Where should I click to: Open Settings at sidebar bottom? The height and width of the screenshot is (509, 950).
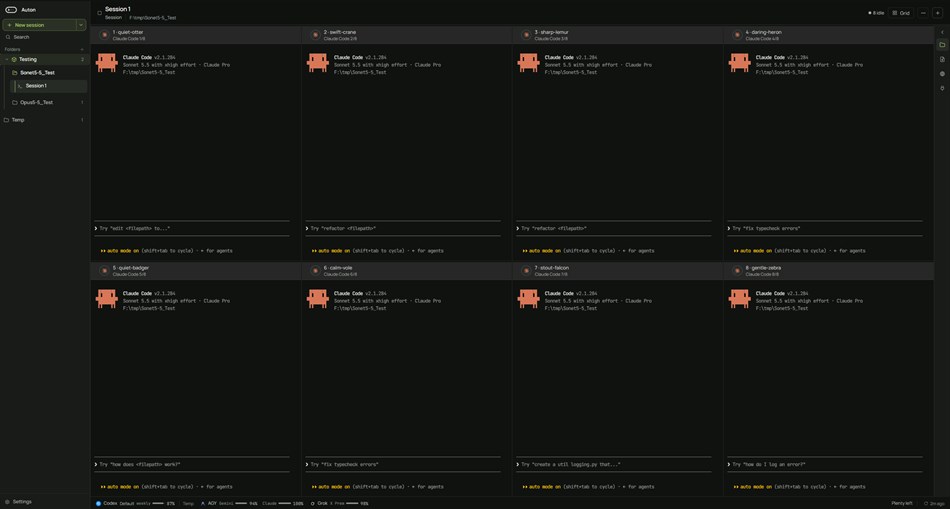tap(18, 502)
